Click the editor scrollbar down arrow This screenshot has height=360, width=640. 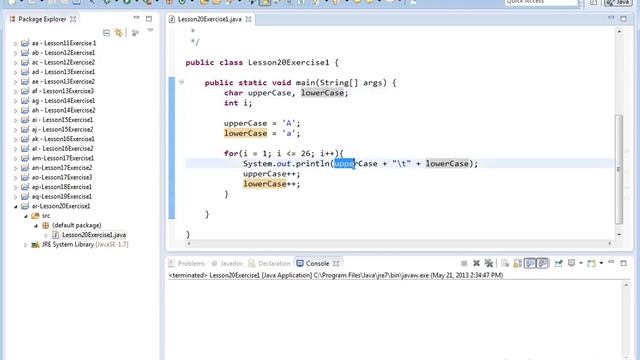click(x=619, y=235)
